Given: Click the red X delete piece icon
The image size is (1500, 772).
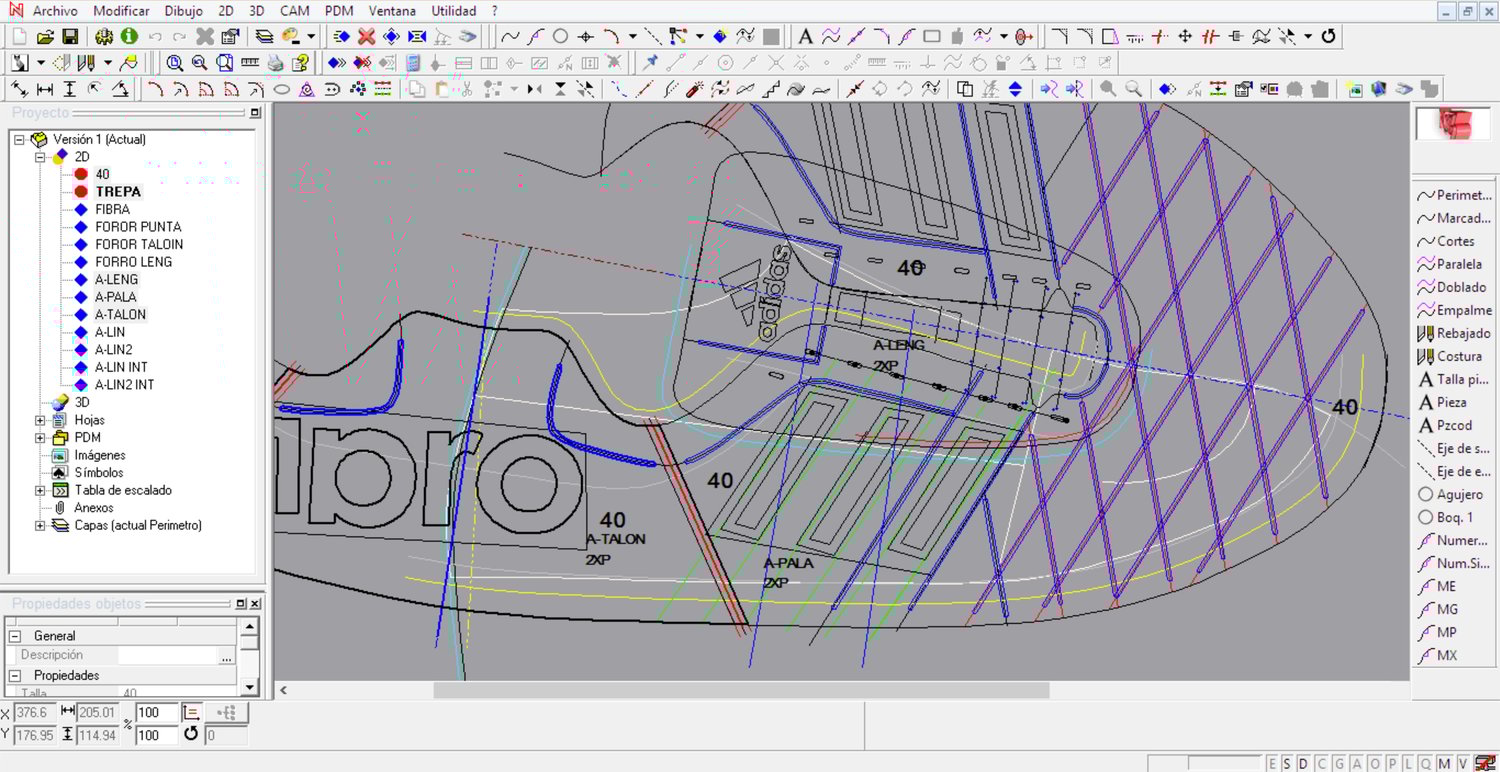Looking at the screenshot, I should (x=366, y=37).
